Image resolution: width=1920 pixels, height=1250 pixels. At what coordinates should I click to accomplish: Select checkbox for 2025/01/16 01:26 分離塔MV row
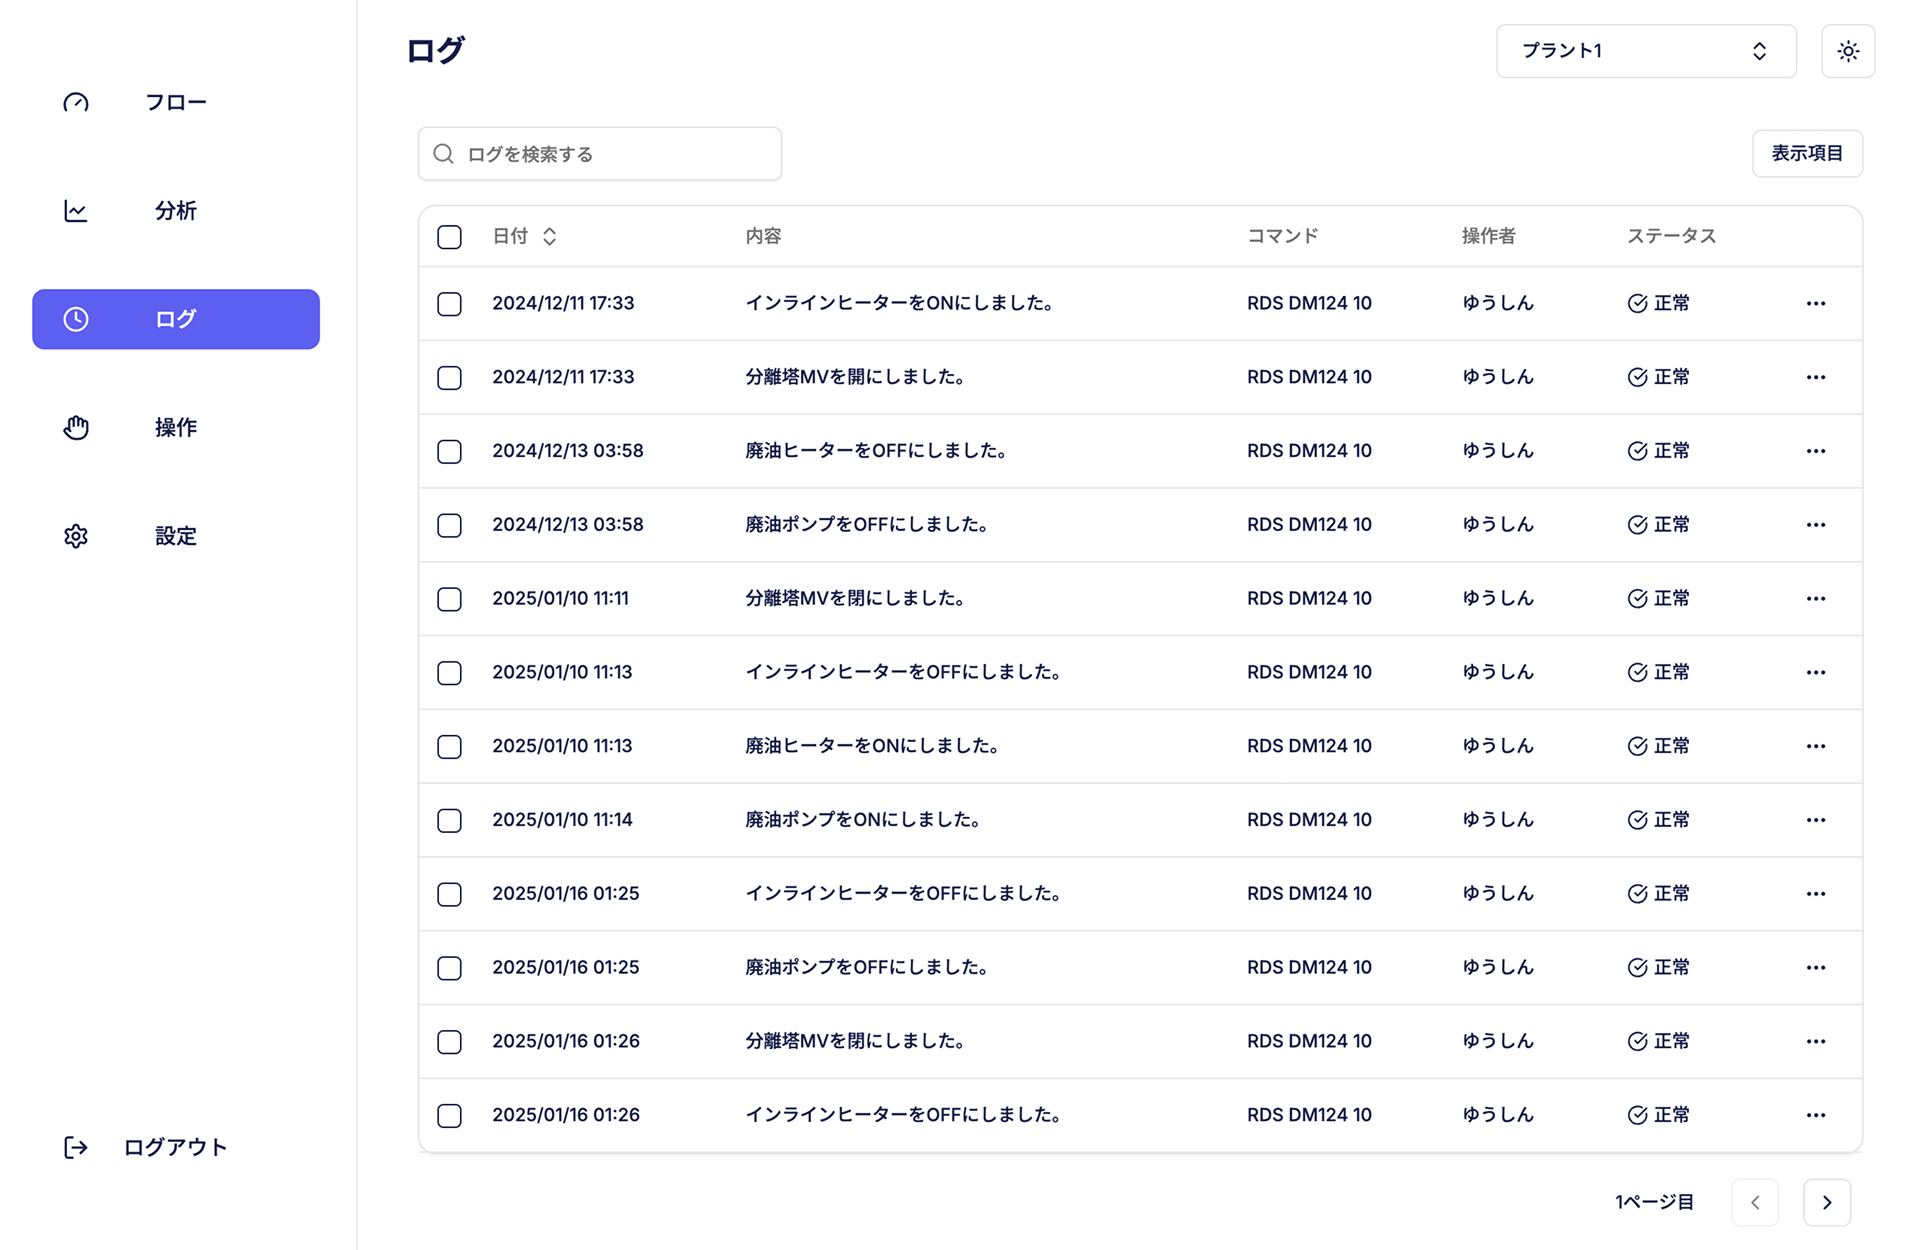pos(449,1042)
